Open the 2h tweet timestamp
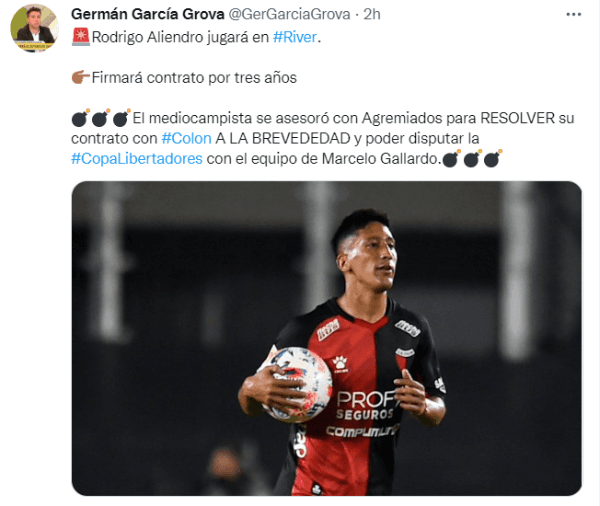Viewport: 600px width, 506px height. (x=372, y=14)
